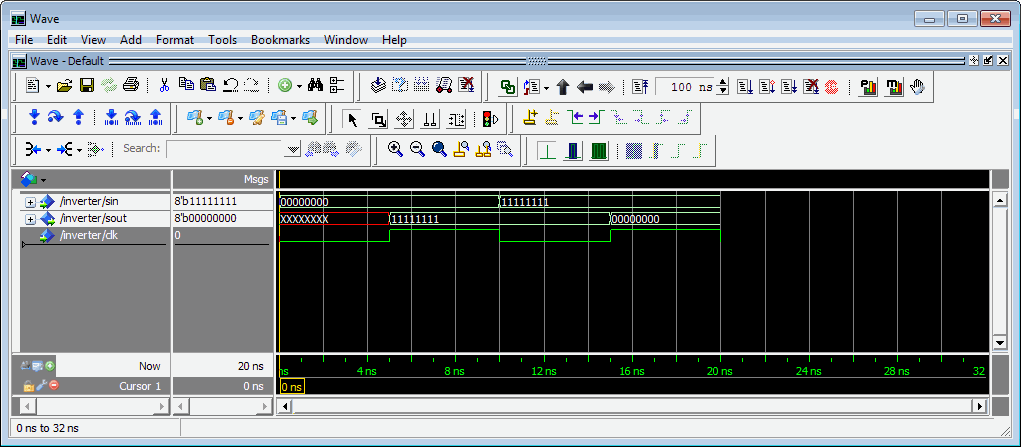1021x447 pixels.
Task: Open the Bookmarks menu
Action: (x=280, y=40)
